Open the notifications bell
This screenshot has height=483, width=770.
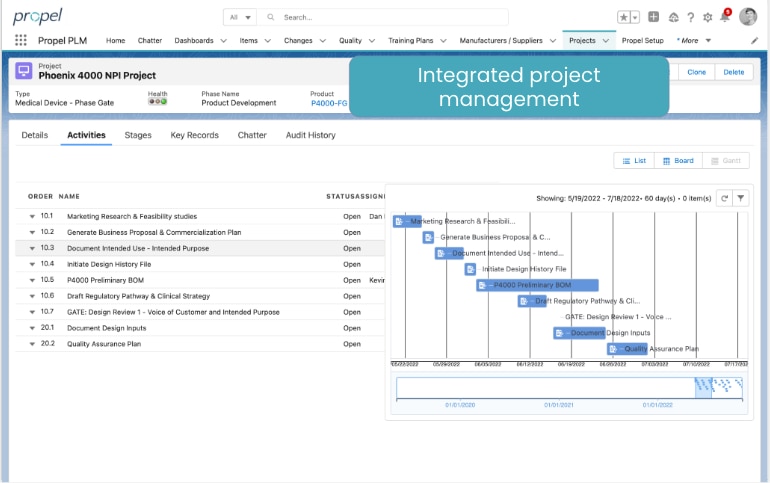point(725,17)
